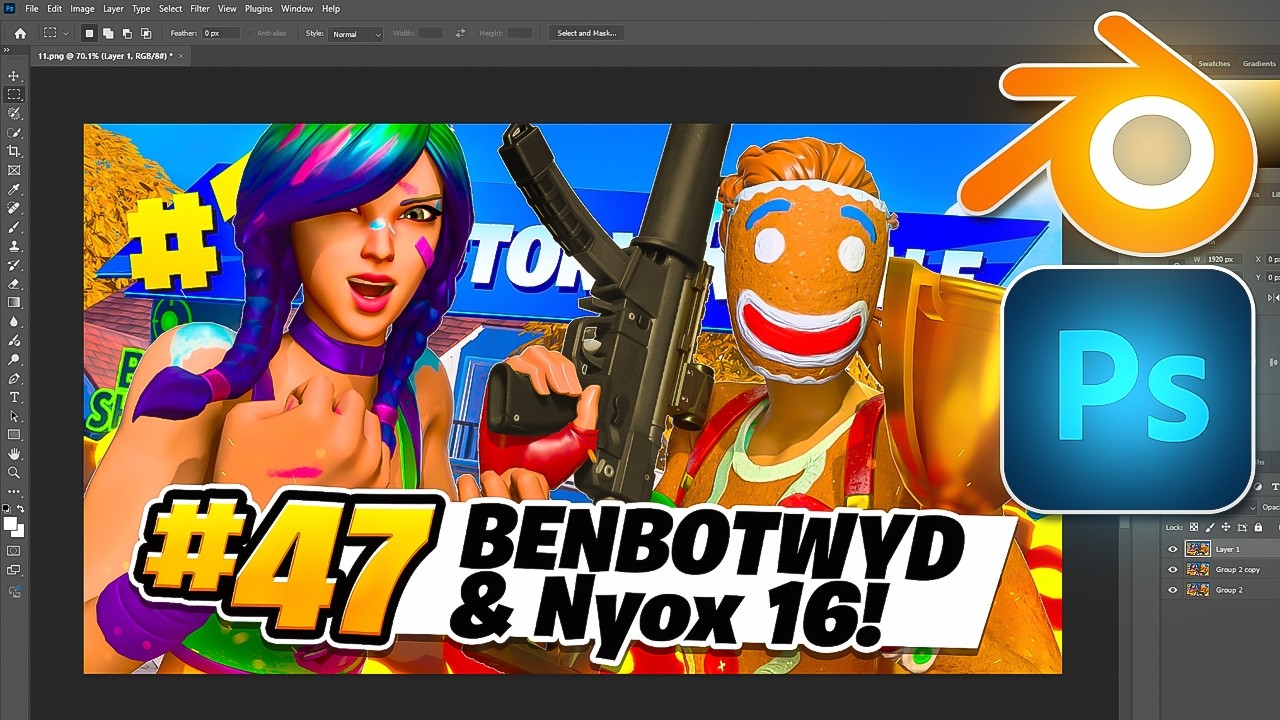Hide the Layer 1 layer
1280x720 pixels.
tap(1173, 549)
